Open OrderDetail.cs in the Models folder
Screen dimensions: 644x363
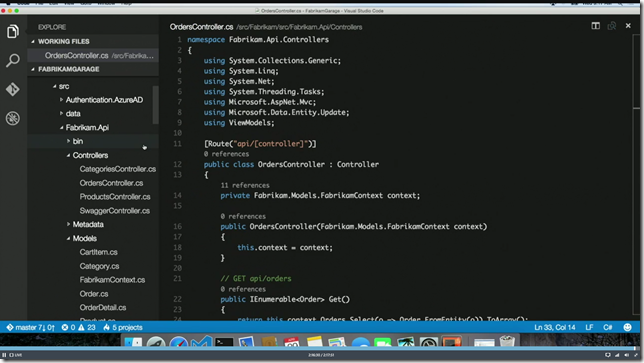point(103,308)
